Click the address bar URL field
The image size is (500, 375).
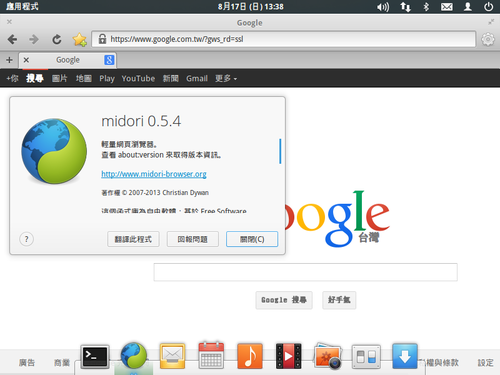point(283,39)
